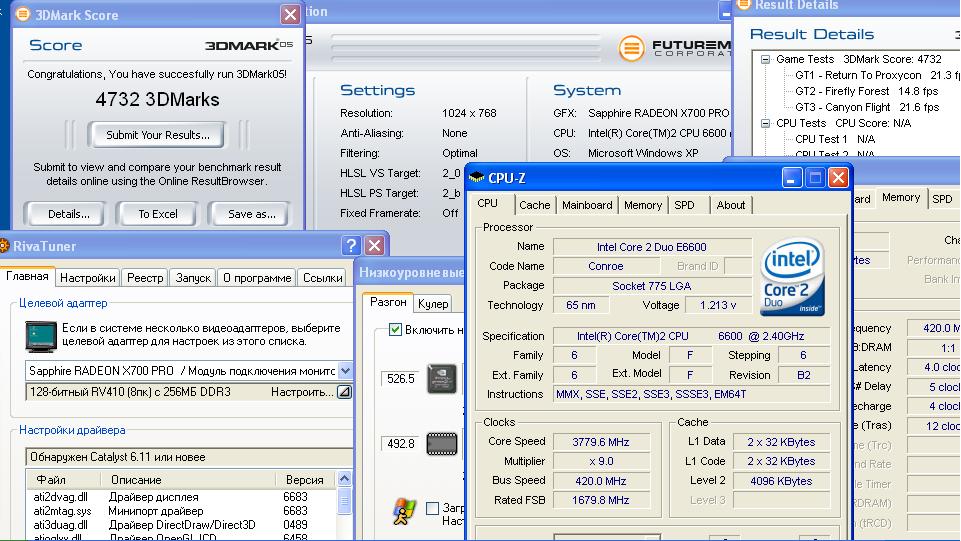Click the Версия column header

[305, 480]
